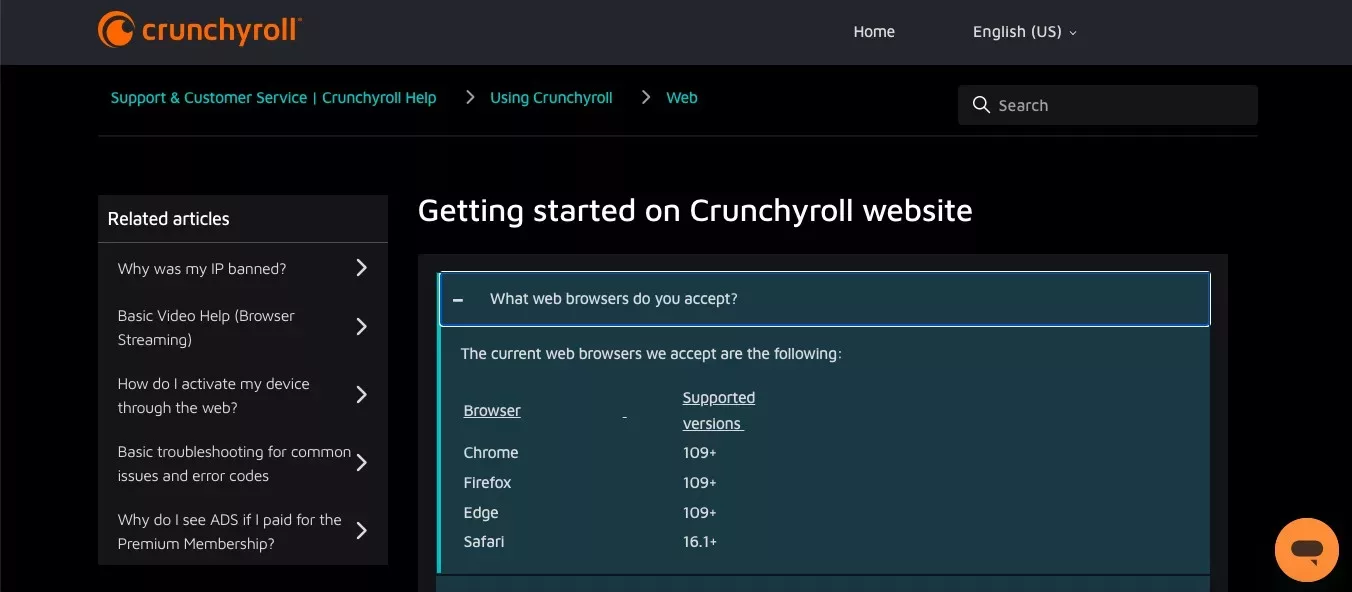Click the chevron beside How do I activate my device
Viewport: 1352px width, 592px height.
point(362,395)
